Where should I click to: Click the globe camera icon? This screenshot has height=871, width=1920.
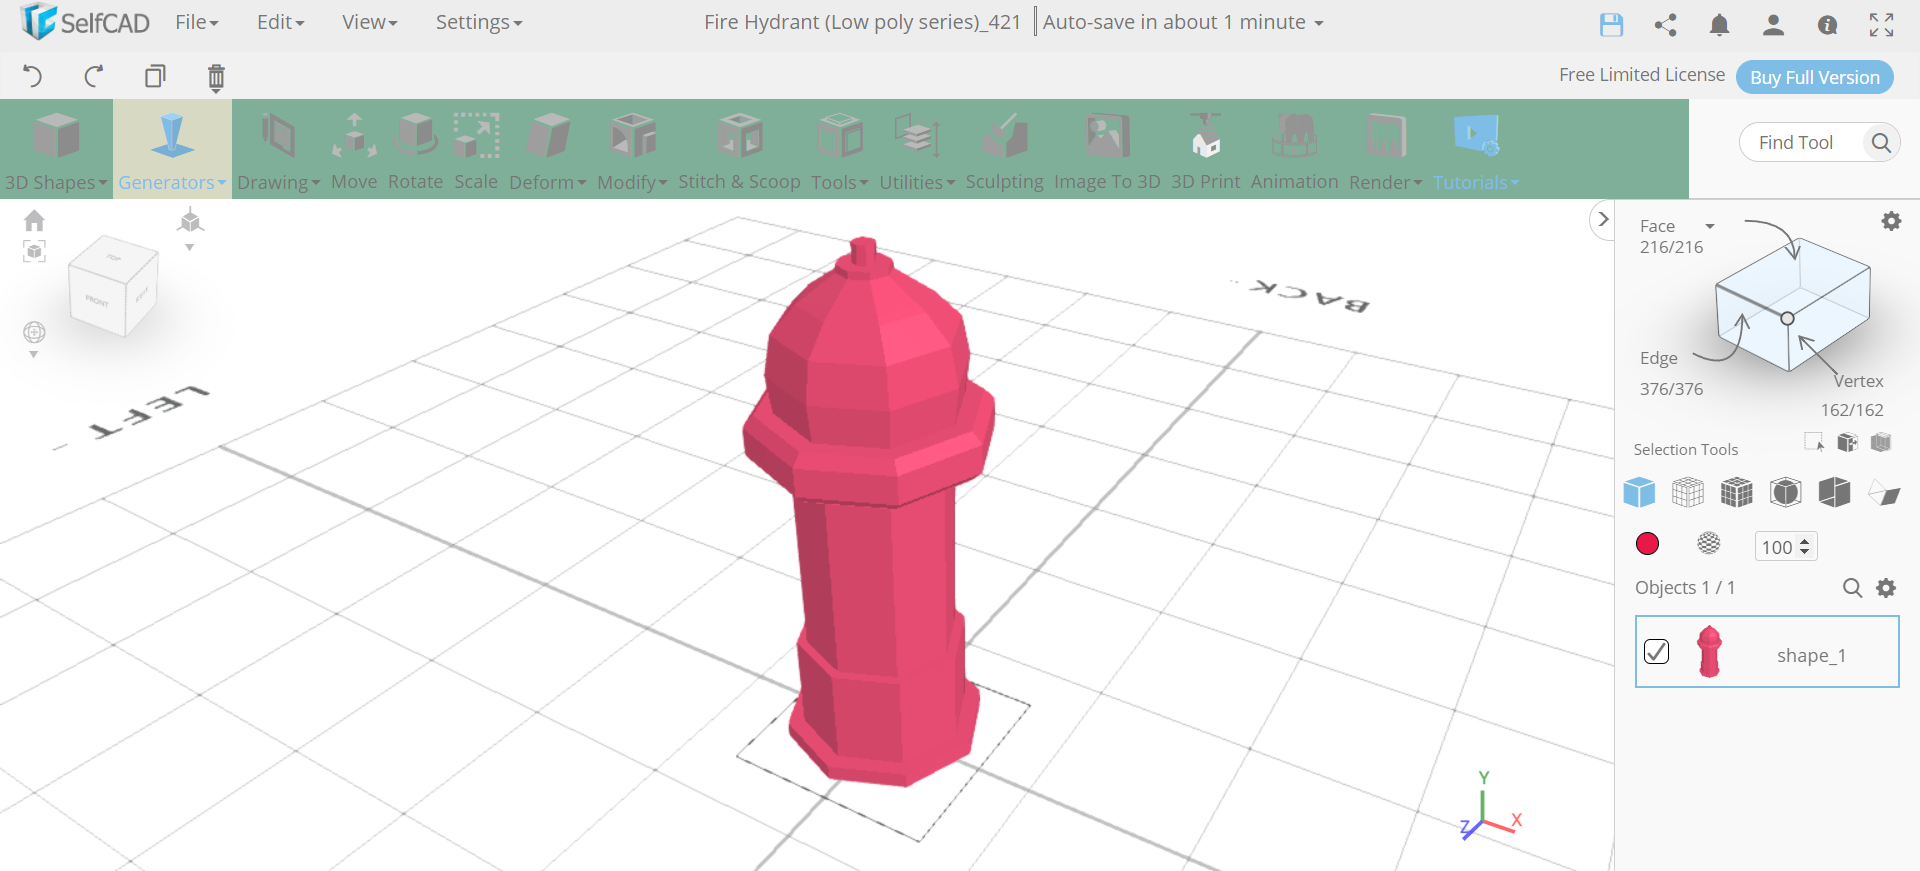pos(34,332)
